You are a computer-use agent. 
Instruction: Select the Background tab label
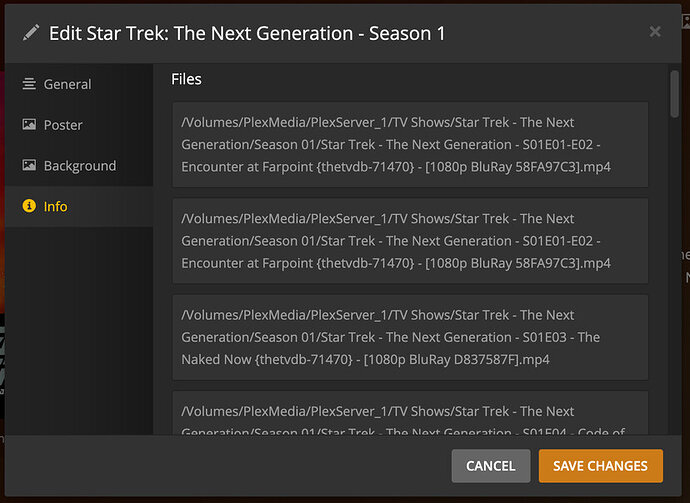tap(80, 166)
